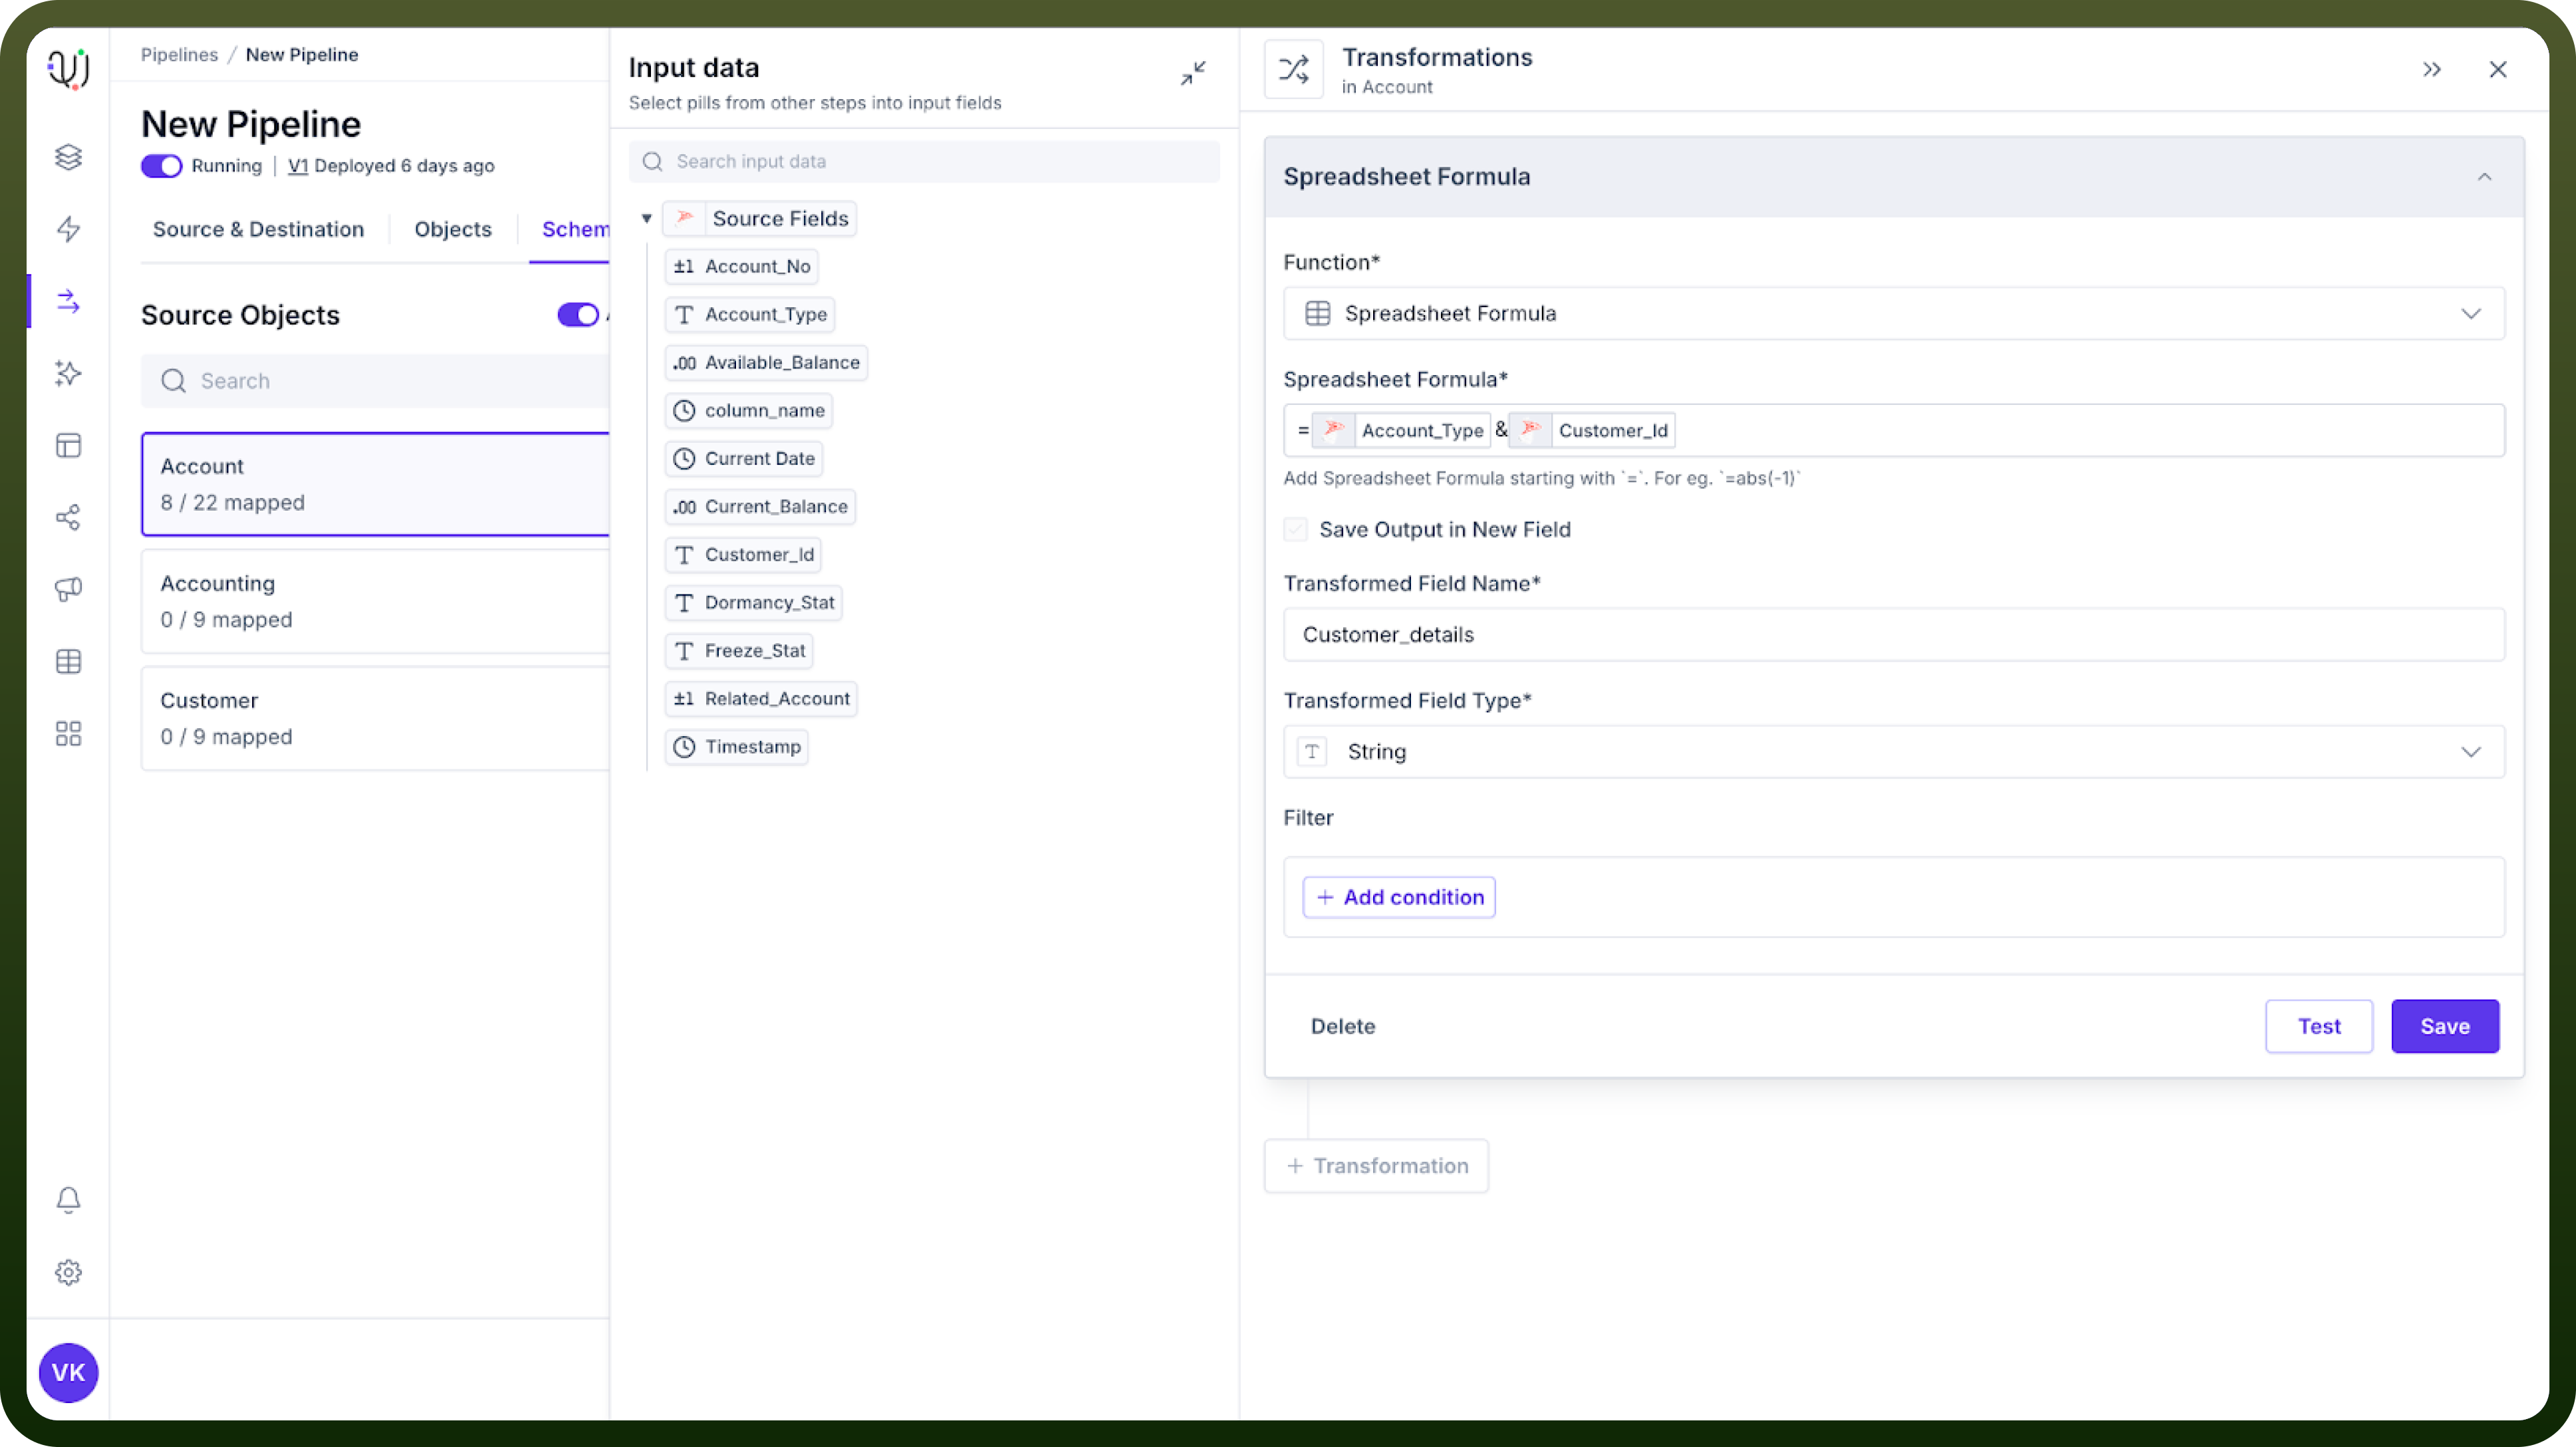Open the Function dropdown

[1894, 313]
